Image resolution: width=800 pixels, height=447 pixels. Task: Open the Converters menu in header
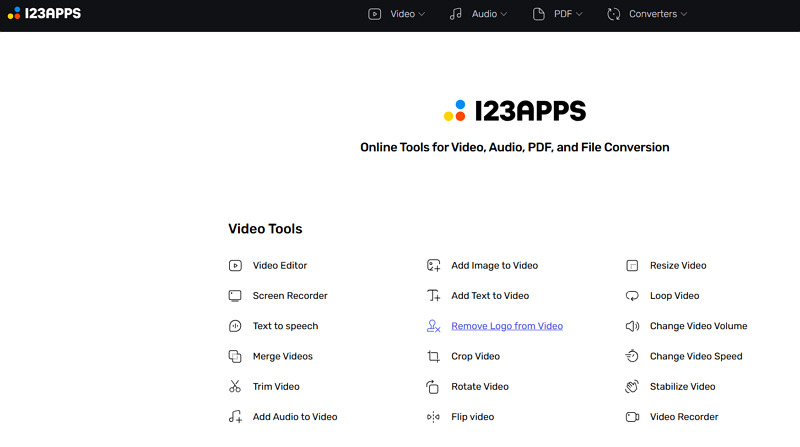click(x=648, y=14)
